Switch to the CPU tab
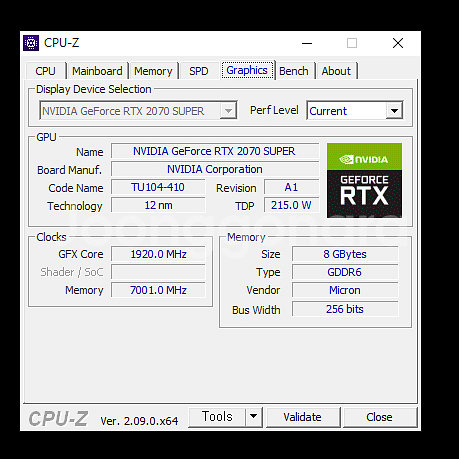This screenshot has height=459, width=459. coord(45,71)
